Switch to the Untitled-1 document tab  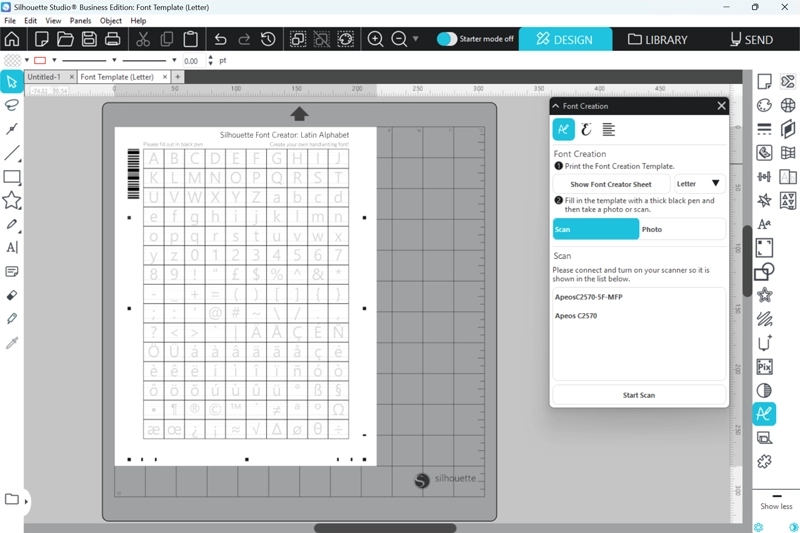point(44,77)
